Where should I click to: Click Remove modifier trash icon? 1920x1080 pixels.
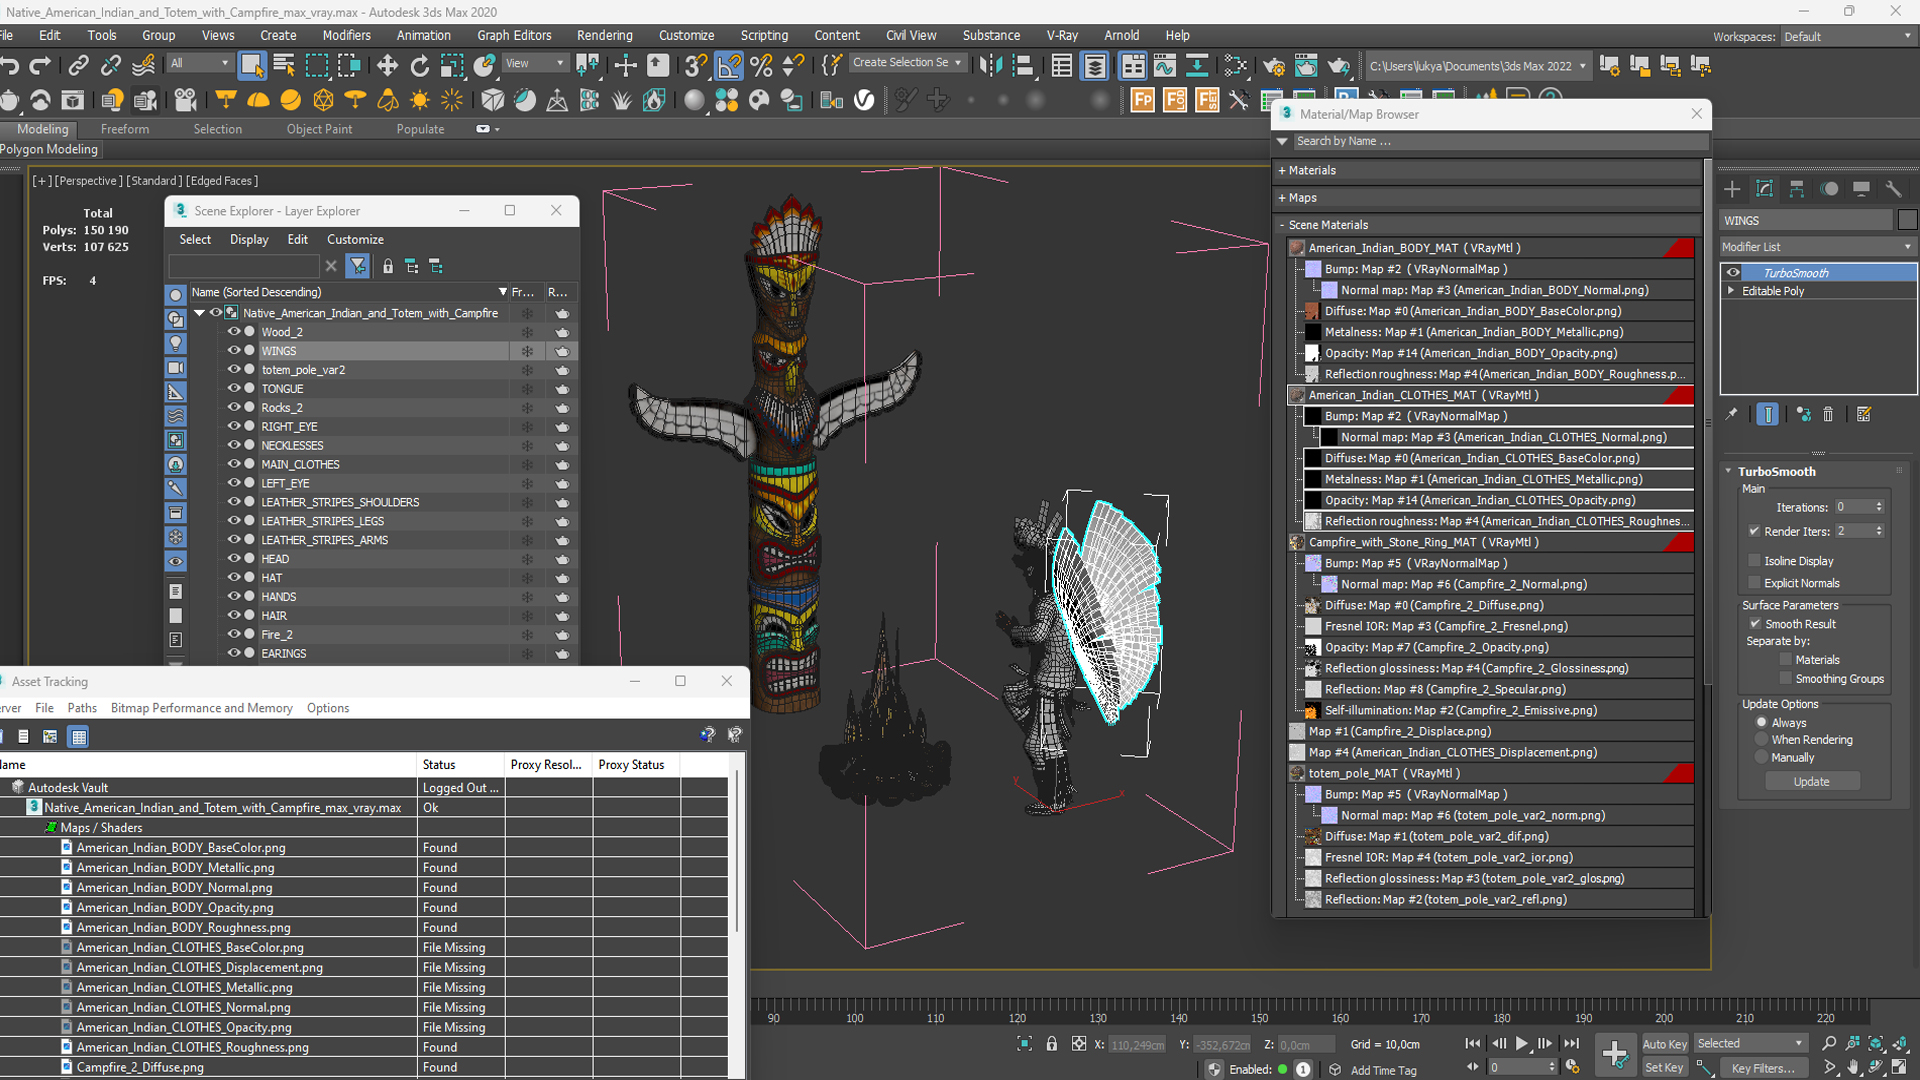1828,414
